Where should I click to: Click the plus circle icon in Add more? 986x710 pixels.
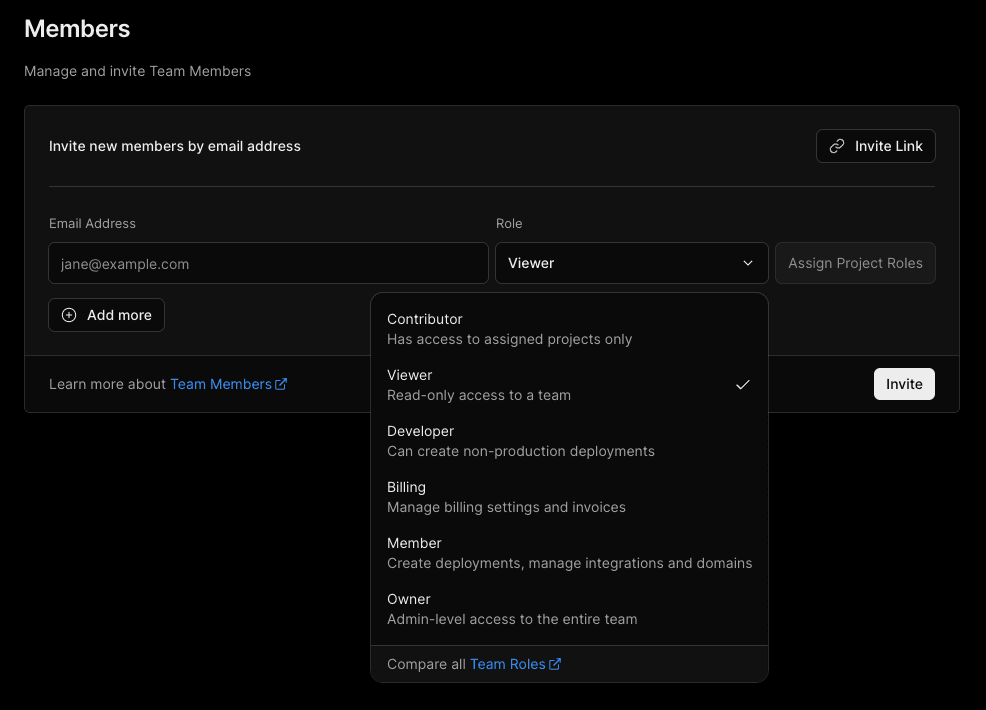[x=69, y=315]
